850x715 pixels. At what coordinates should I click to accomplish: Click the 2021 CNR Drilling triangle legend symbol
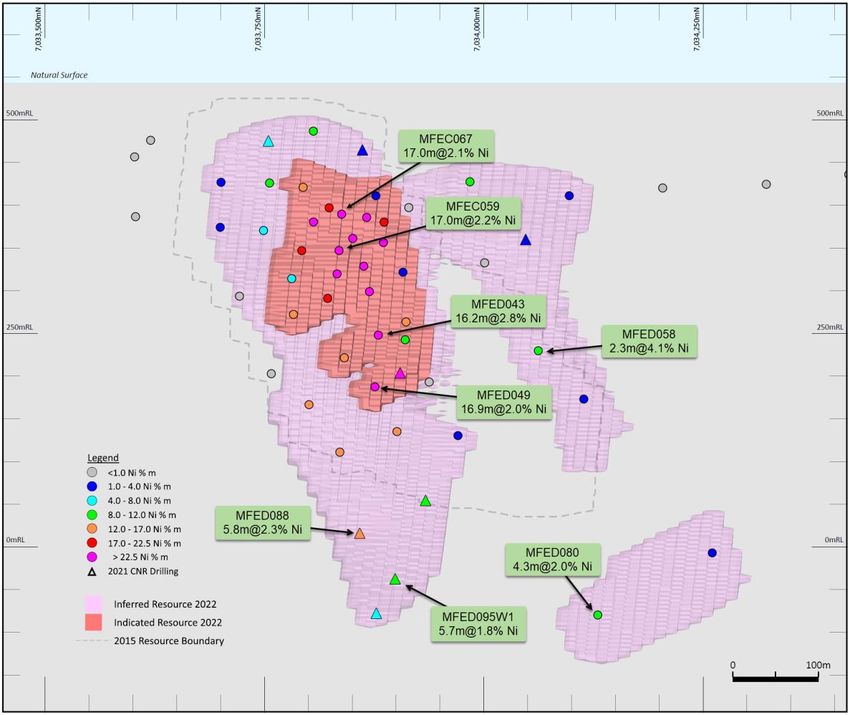point(92,571)
